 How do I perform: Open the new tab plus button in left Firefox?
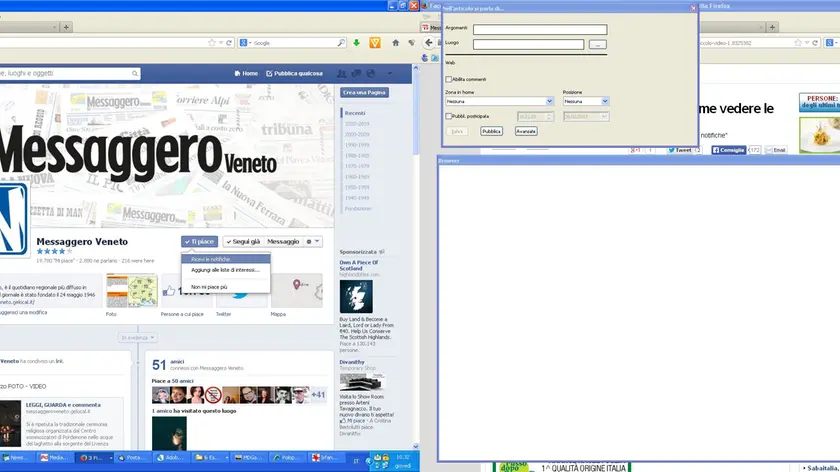[66, 27]
